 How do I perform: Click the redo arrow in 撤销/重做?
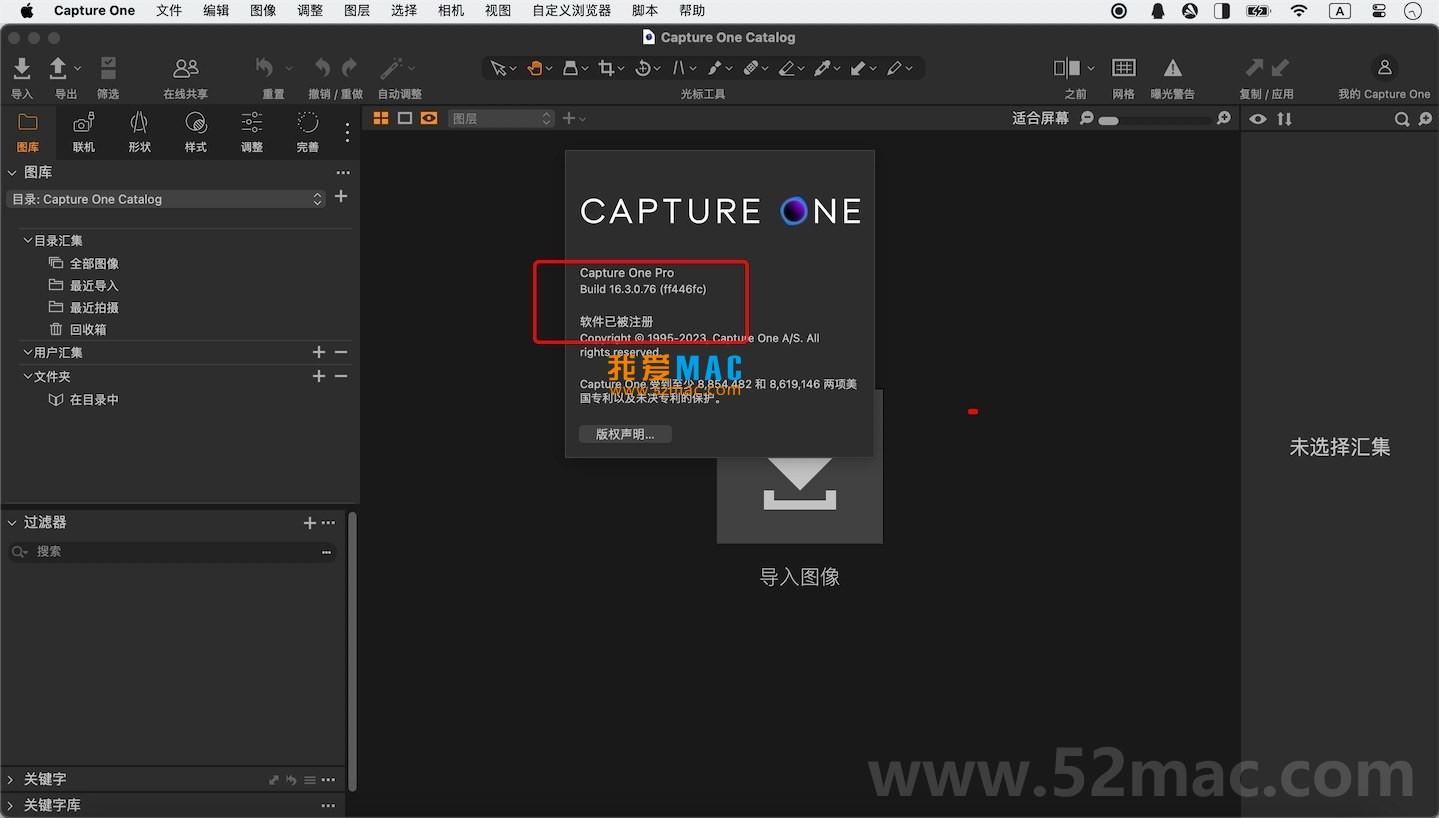[x=349, y=68]
